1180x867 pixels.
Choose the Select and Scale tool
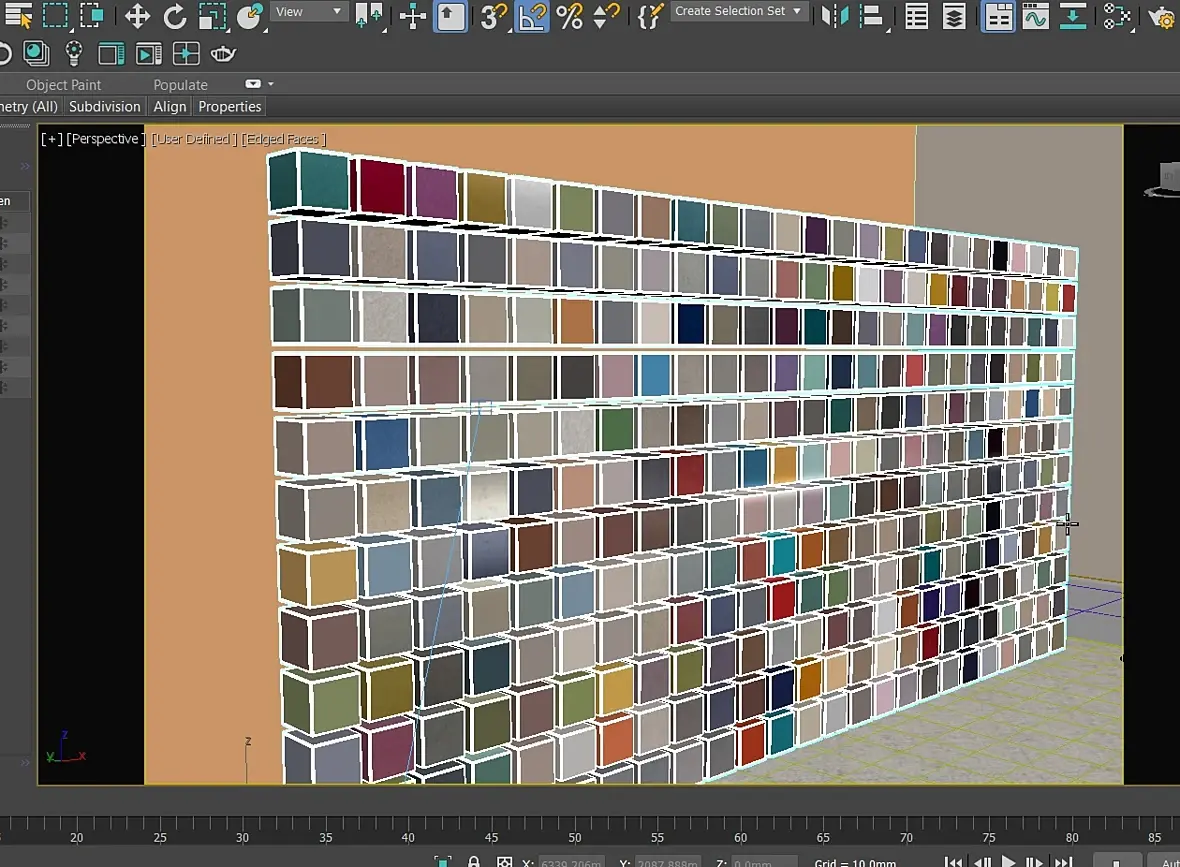click(211, 16)
